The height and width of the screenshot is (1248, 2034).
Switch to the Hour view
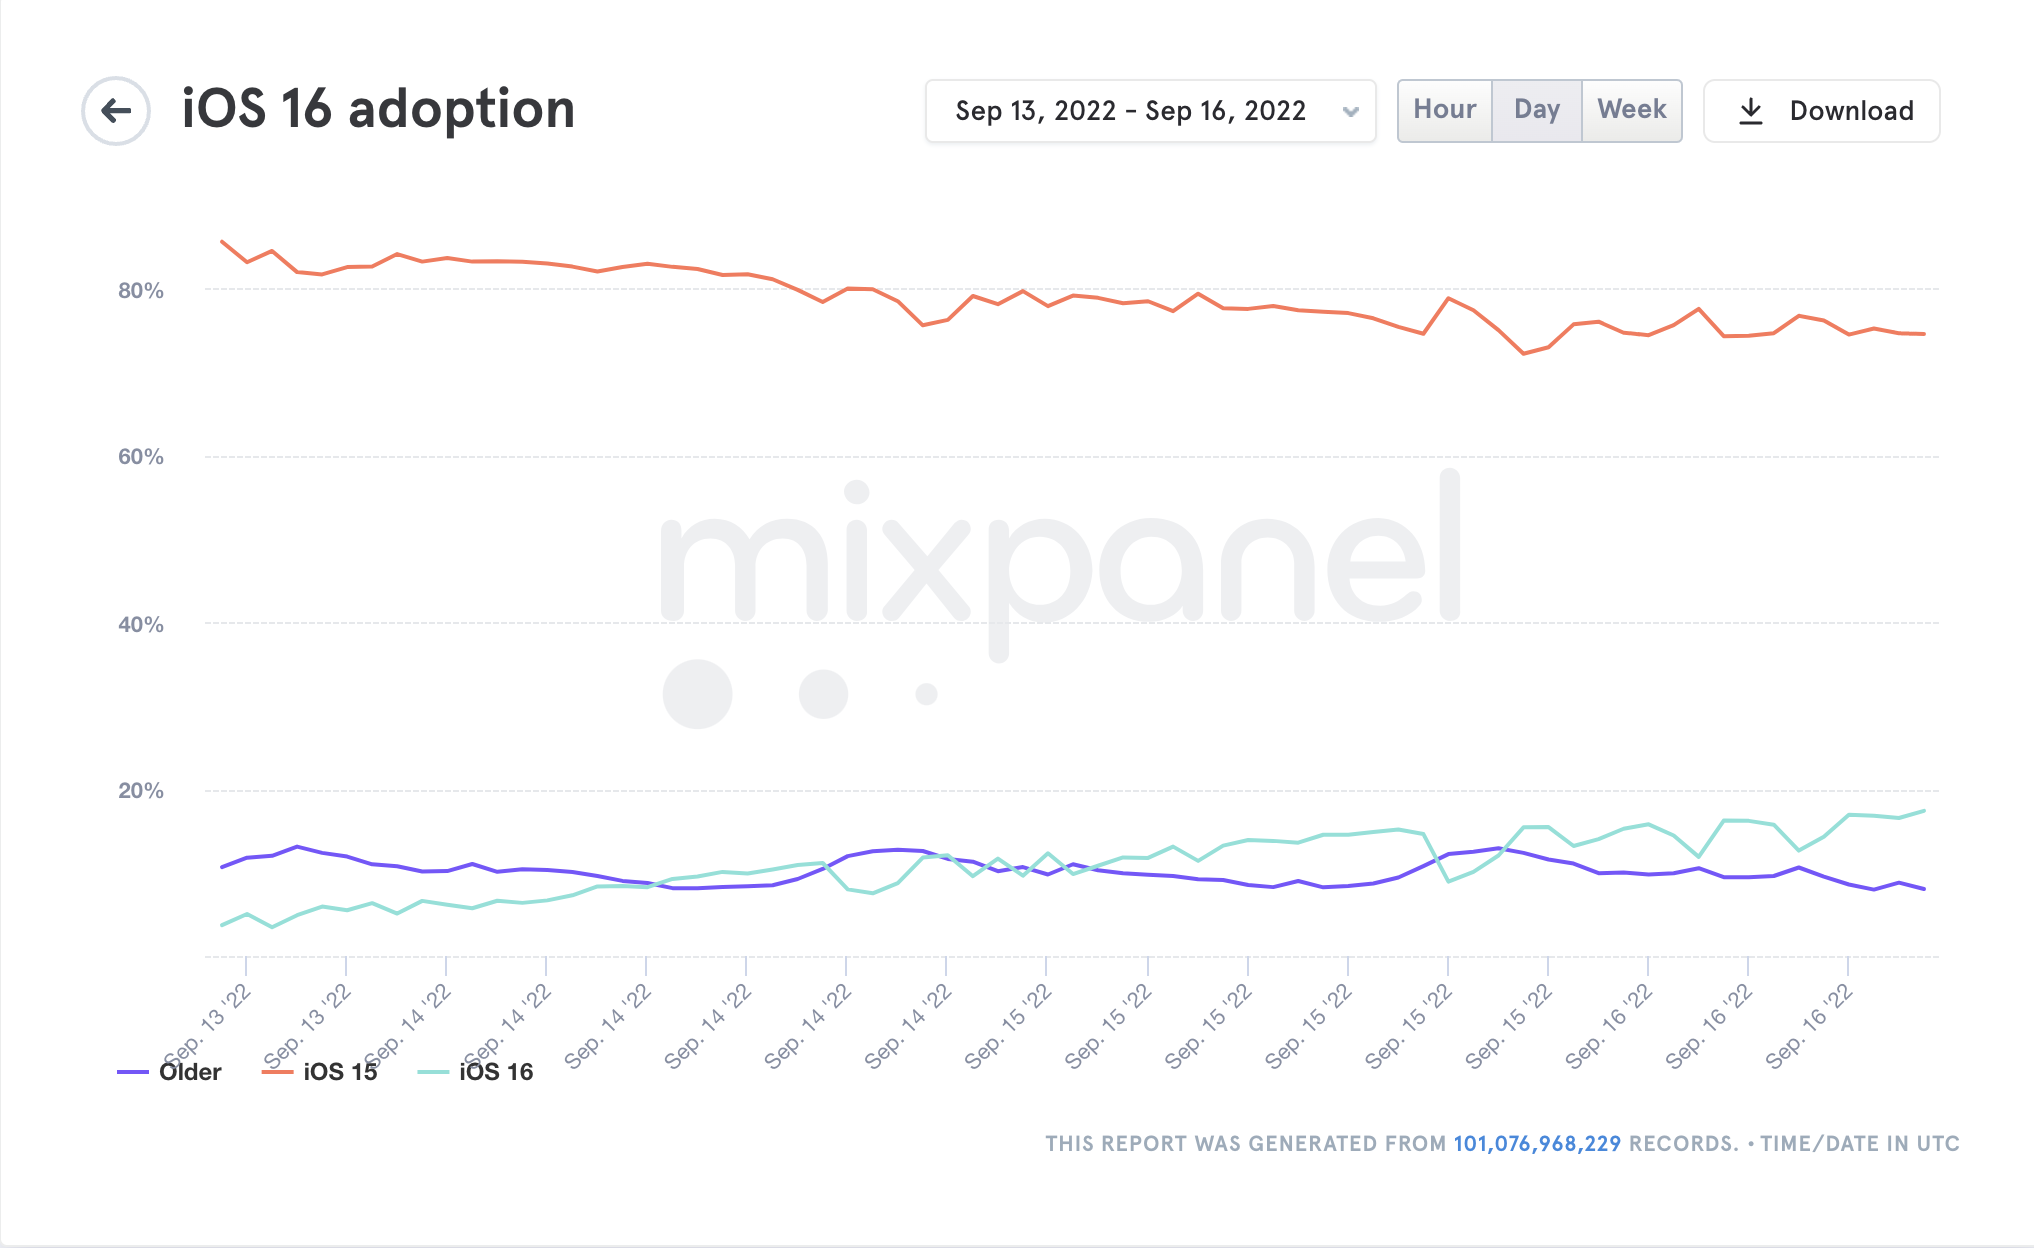[1444, 110]
